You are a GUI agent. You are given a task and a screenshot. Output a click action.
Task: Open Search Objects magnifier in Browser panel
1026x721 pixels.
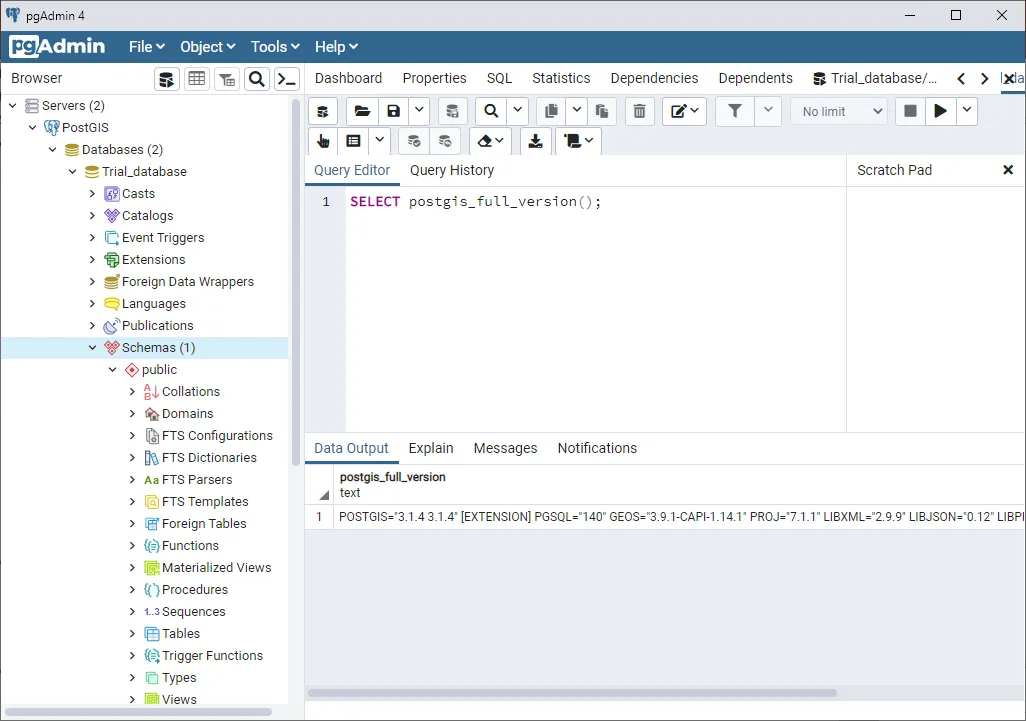click(257, 79)
